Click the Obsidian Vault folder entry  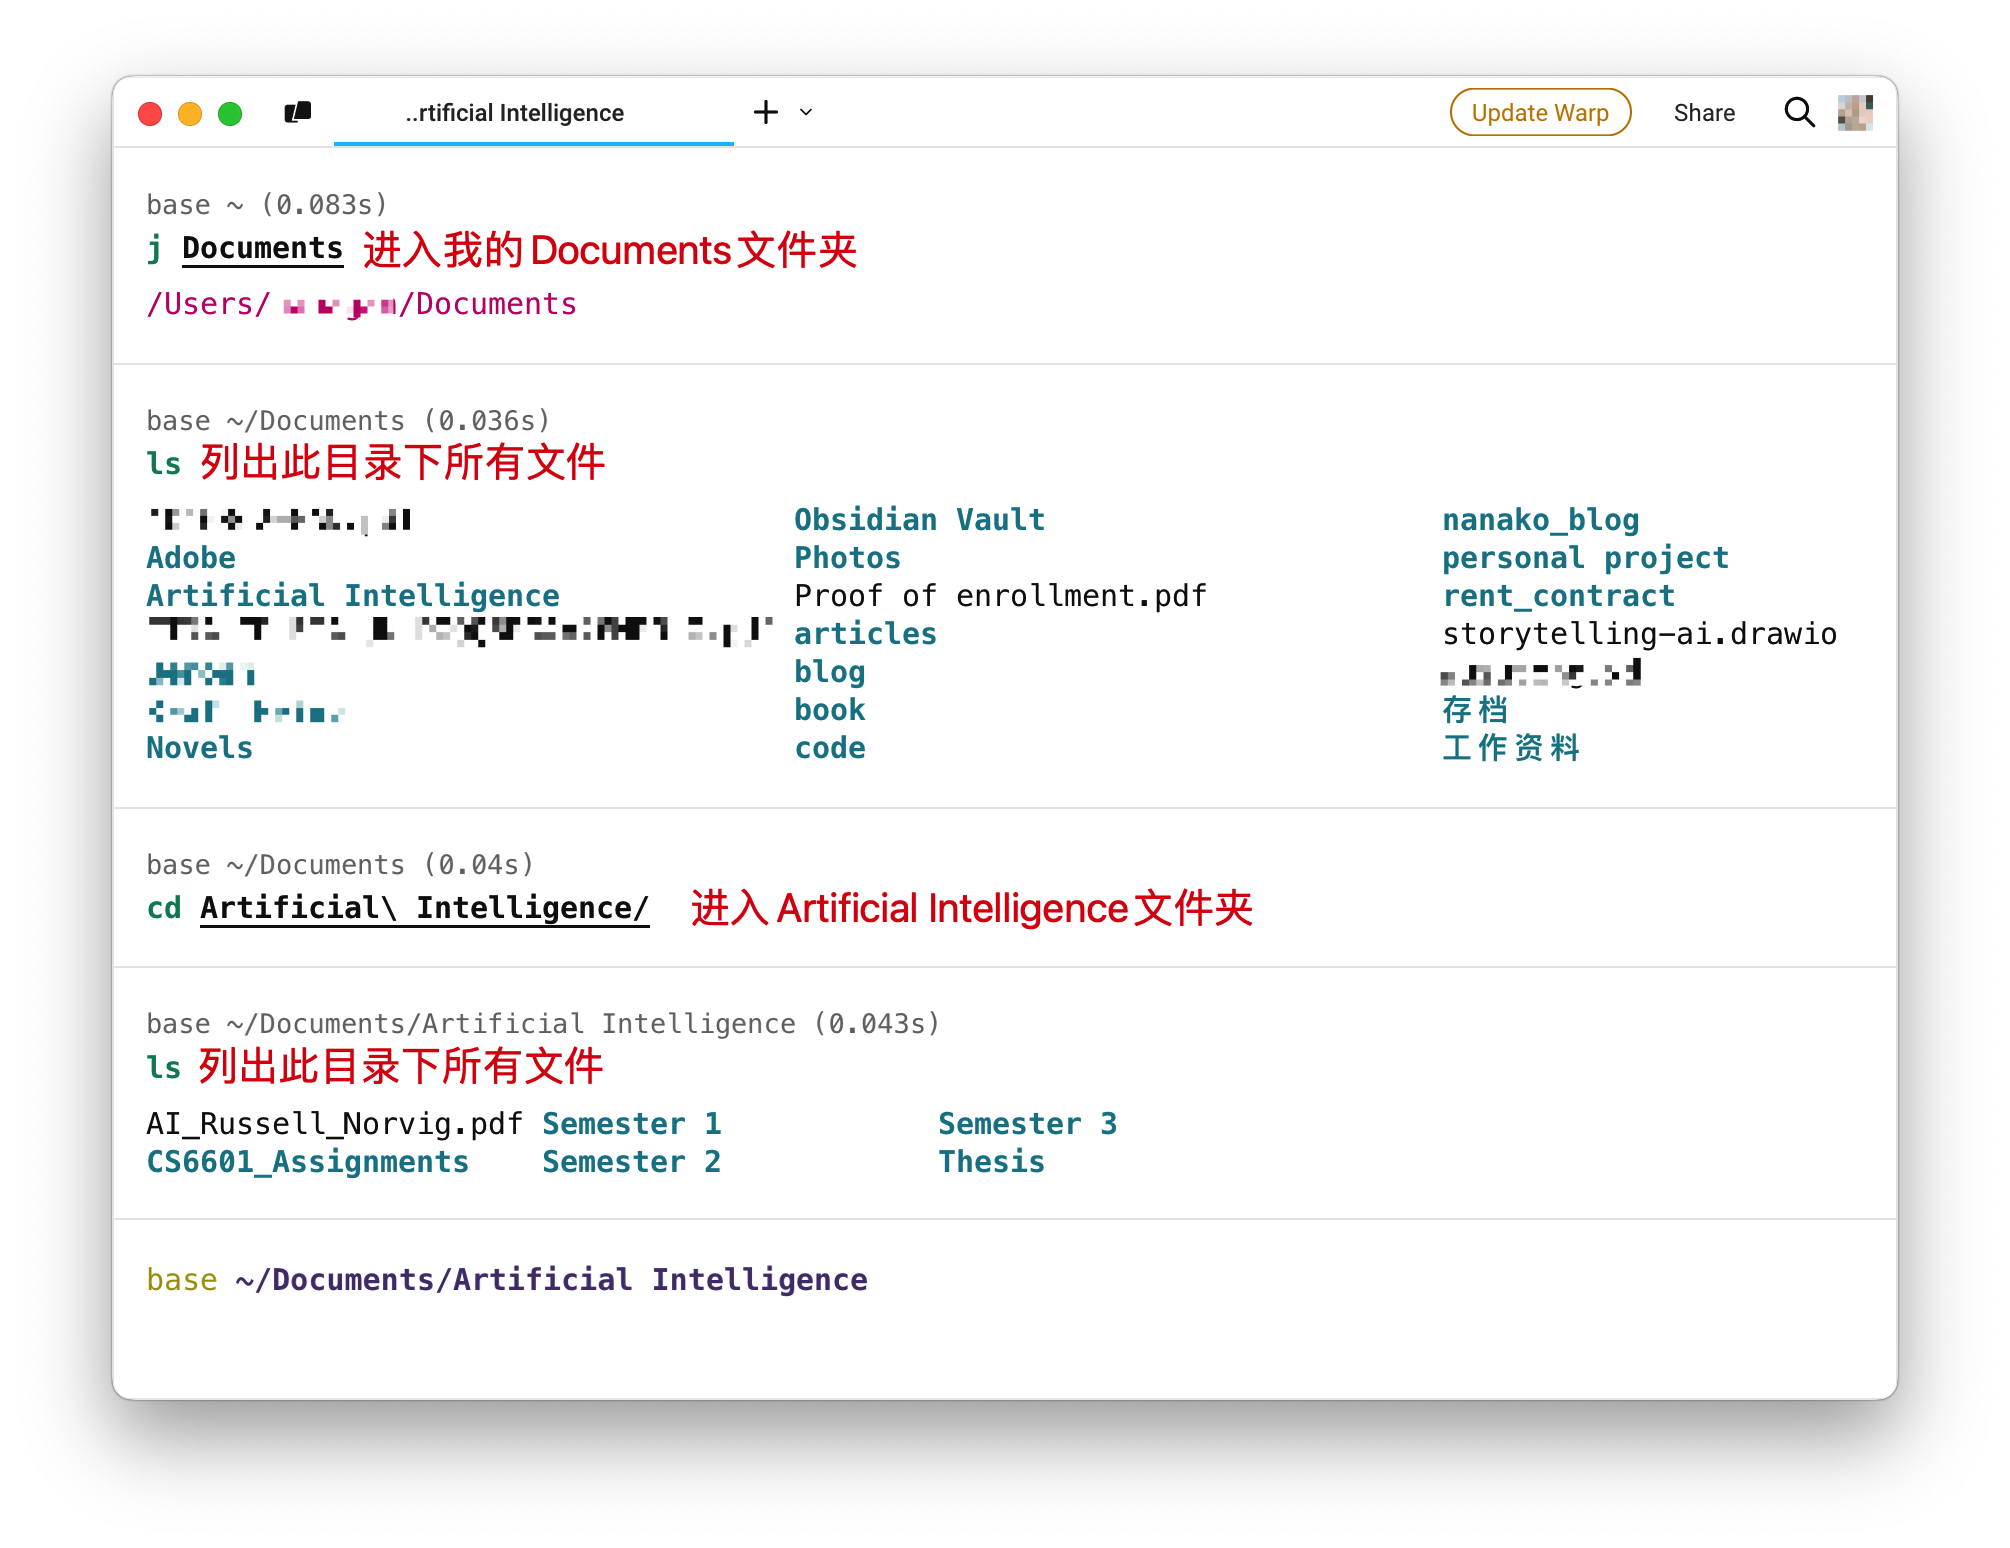[x=918, y=519]
